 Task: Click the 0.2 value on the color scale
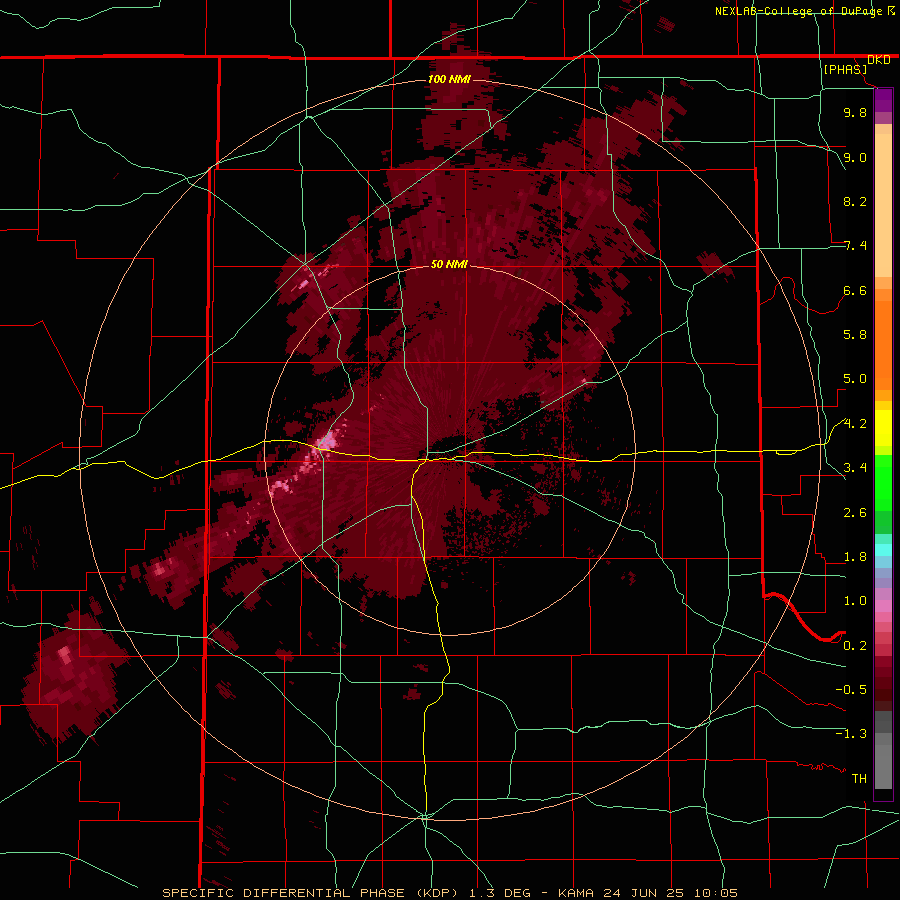click(x=855, y=646)
